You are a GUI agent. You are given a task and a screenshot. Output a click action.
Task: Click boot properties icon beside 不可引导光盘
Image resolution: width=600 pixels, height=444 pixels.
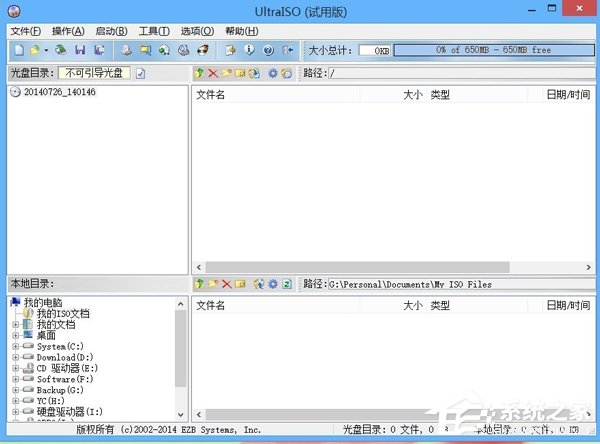141,73
